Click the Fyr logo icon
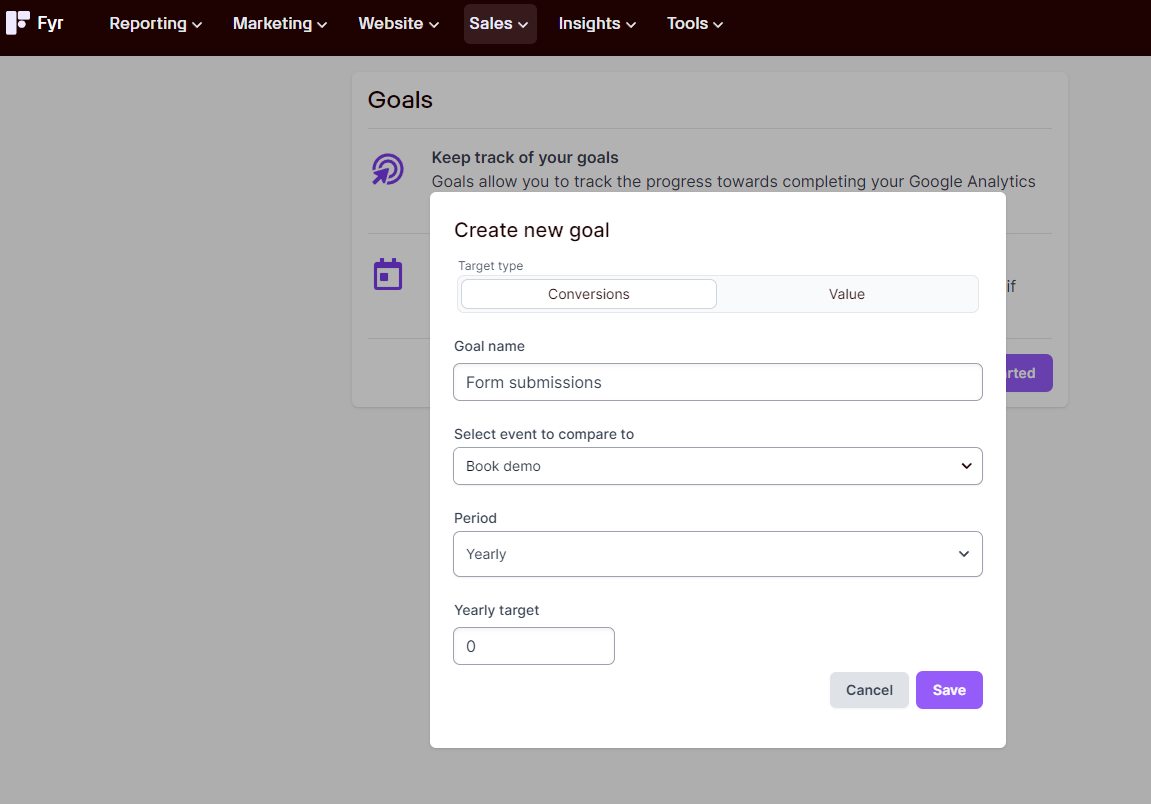 coord(18,23)
